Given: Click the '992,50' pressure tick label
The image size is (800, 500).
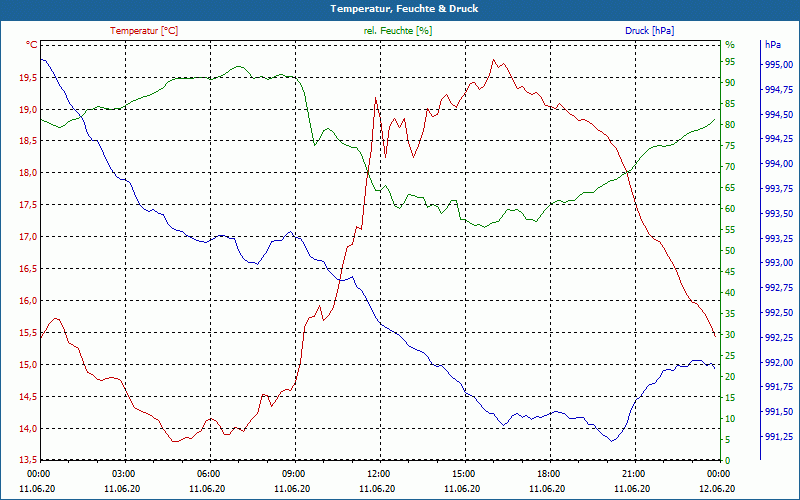Looking at the screenshot, I should (x=779, y=313).
